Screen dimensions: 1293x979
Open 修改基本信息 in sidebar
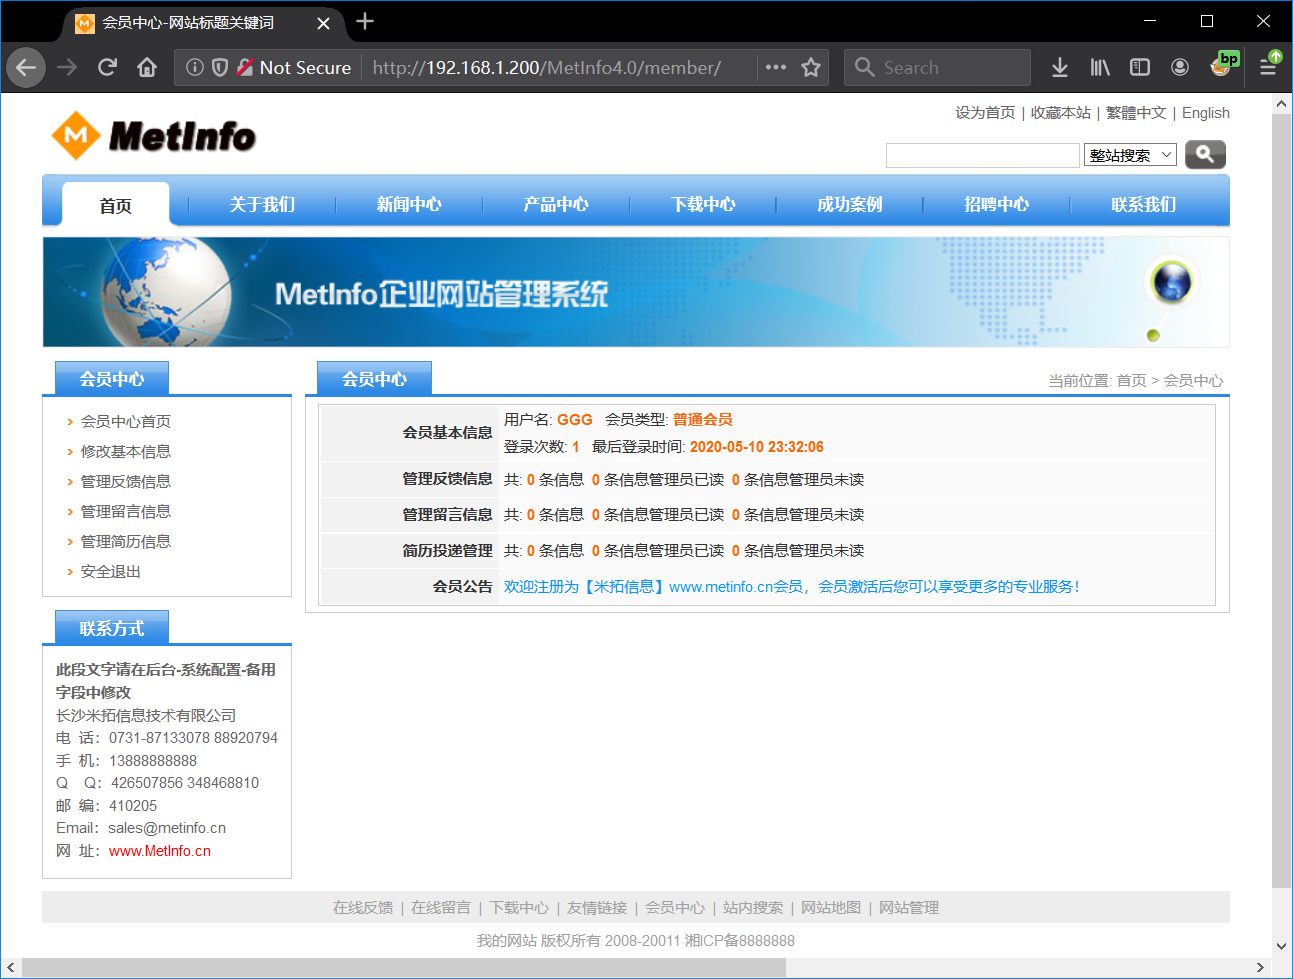tap(126, 451)
